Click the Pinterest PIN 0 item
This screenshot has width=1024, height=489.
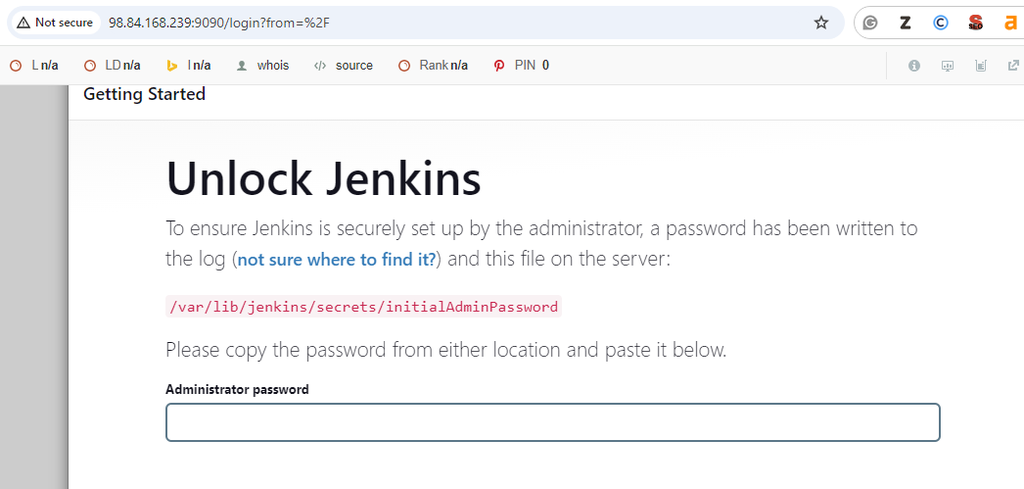(x=521, y=65)
